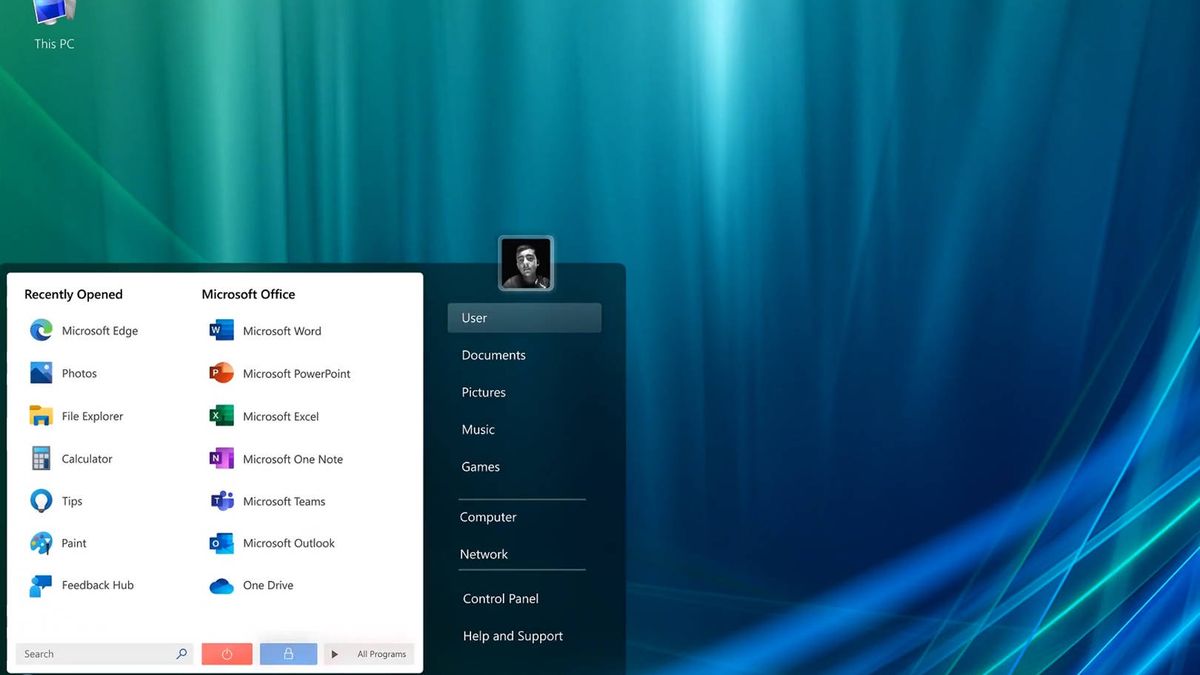Open Documents from the start menu
Viewport: 1200px width, 675px height.
coord(494,355)
